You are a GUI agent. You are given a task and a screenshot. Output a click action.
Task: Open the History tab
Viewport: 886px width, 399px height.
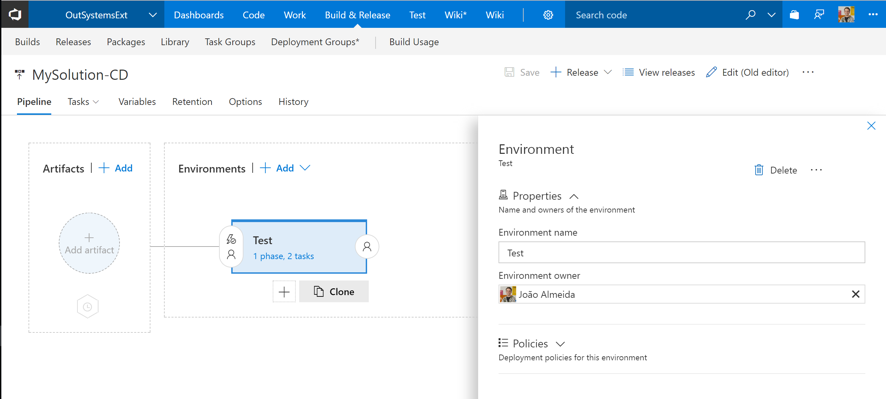click(x=293, y=102)
